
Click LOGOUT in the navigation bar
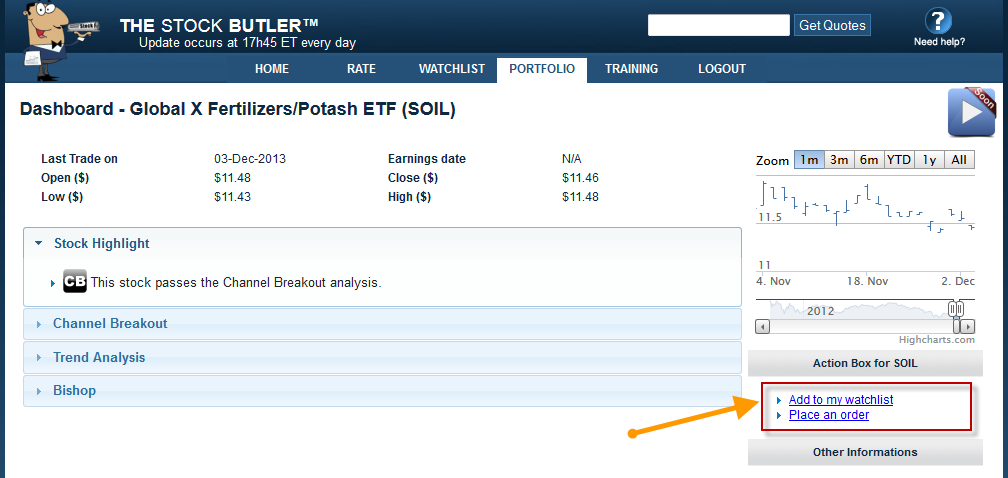722,69
